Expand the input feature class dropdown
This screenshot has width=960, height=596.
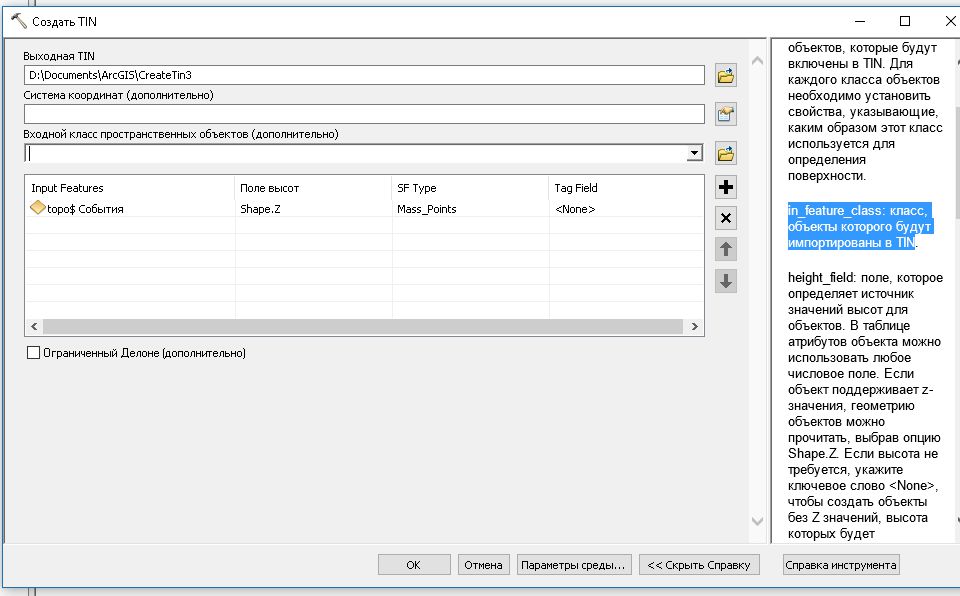pos(694,154)
